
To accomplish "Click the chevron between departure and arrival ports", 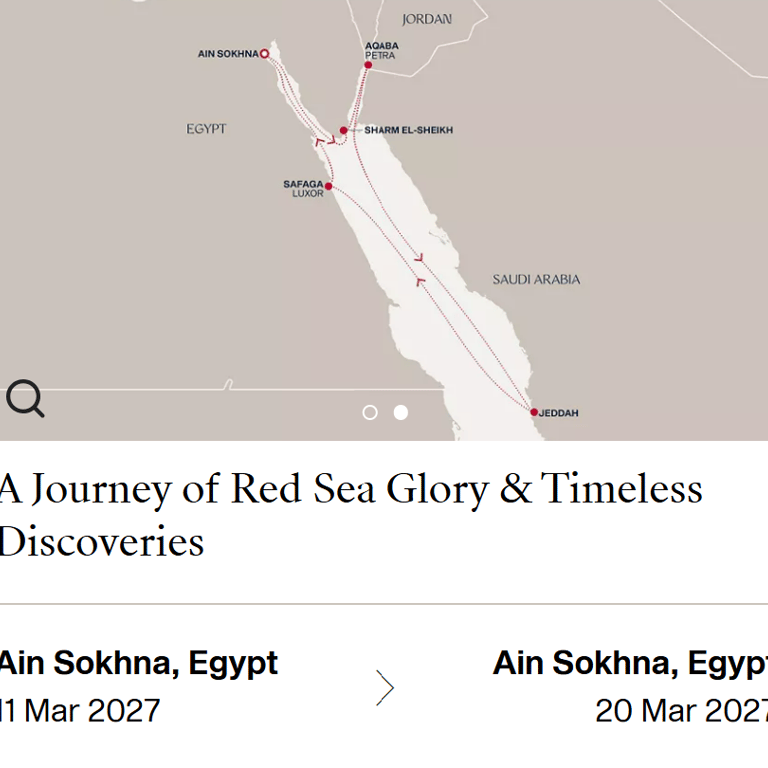I will (385, 688).
